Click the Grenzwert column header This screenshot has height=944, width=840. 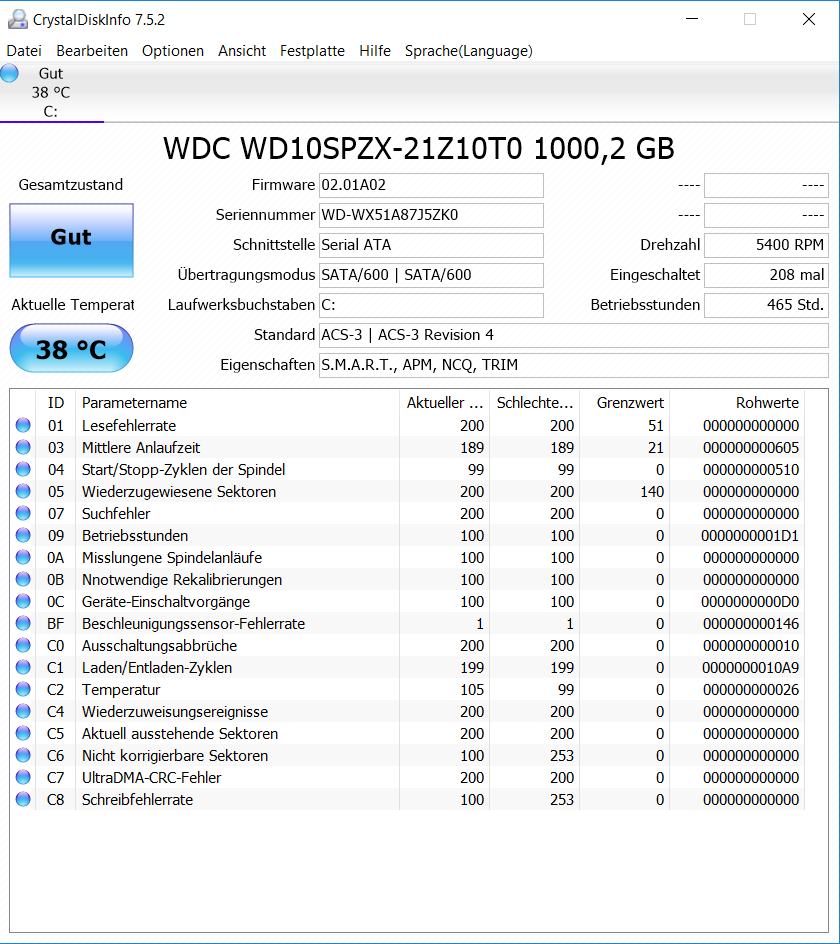pyautogui.click(x=624, y=403)
